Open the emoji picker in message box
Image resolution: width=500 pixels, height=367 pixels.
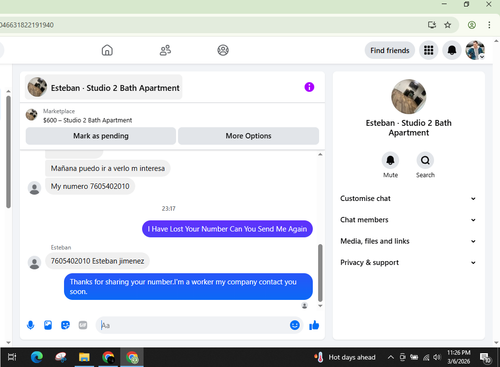[295, 325]
